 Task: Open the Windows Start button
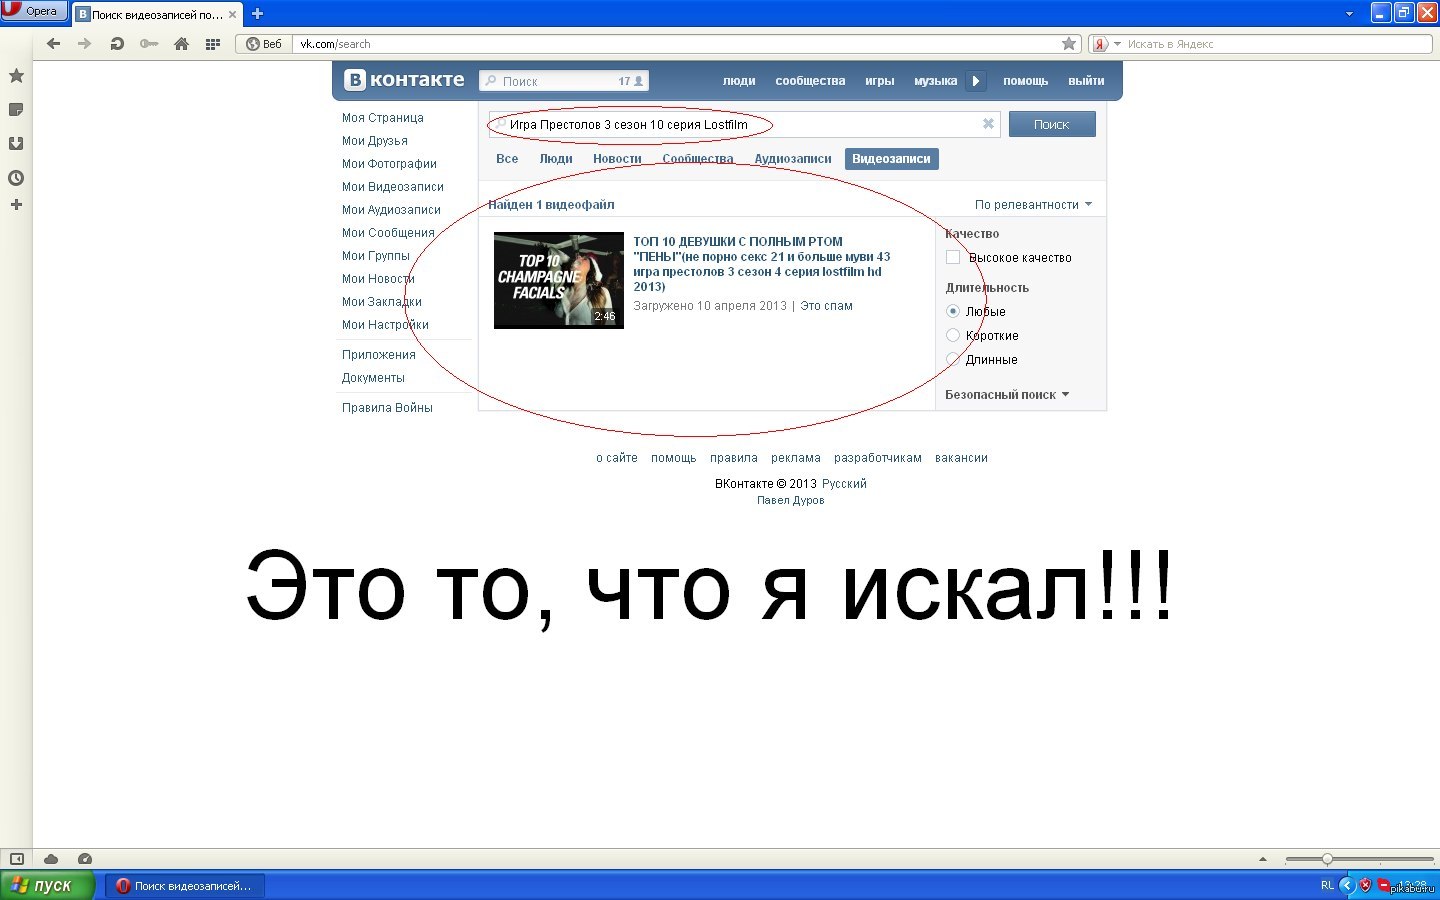(46, 885)
